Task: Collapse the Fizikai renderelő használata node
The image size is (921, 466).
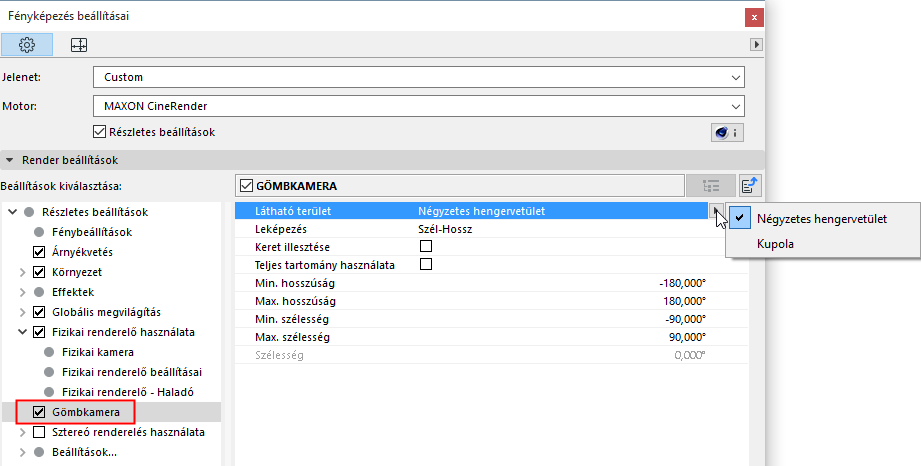Action: click(22, 332)
